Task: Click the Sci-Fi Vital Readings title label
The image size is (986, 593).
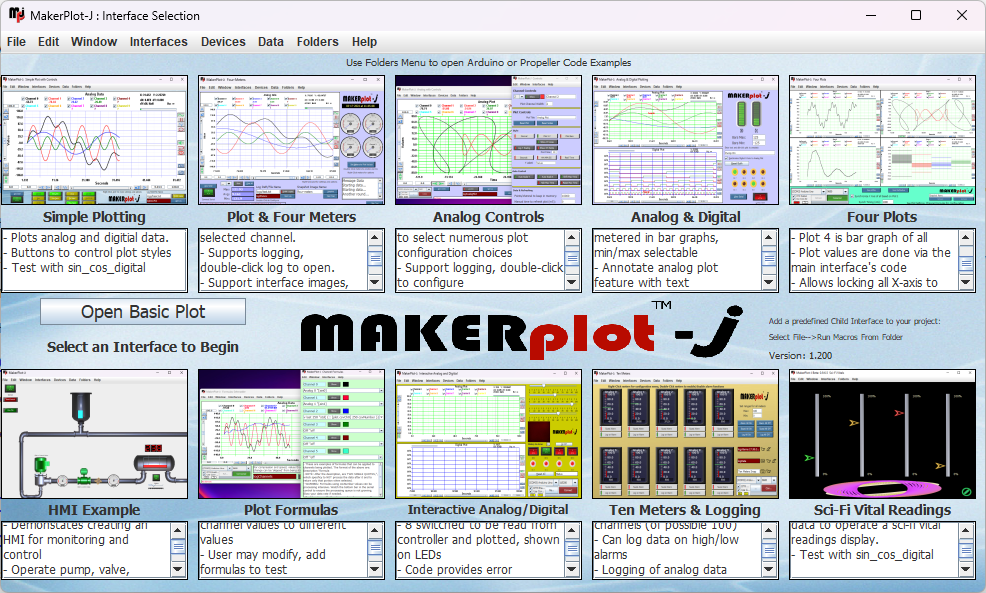Action: click(x=882, y=510)
